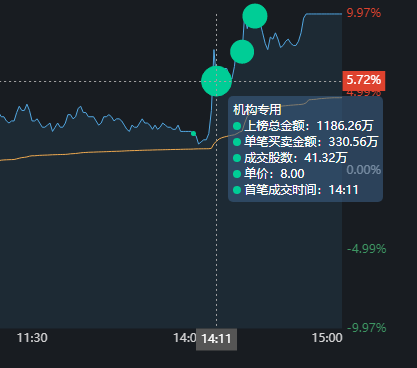
Task: Click the flat blue limit-up price line
Action: [324, 14]
